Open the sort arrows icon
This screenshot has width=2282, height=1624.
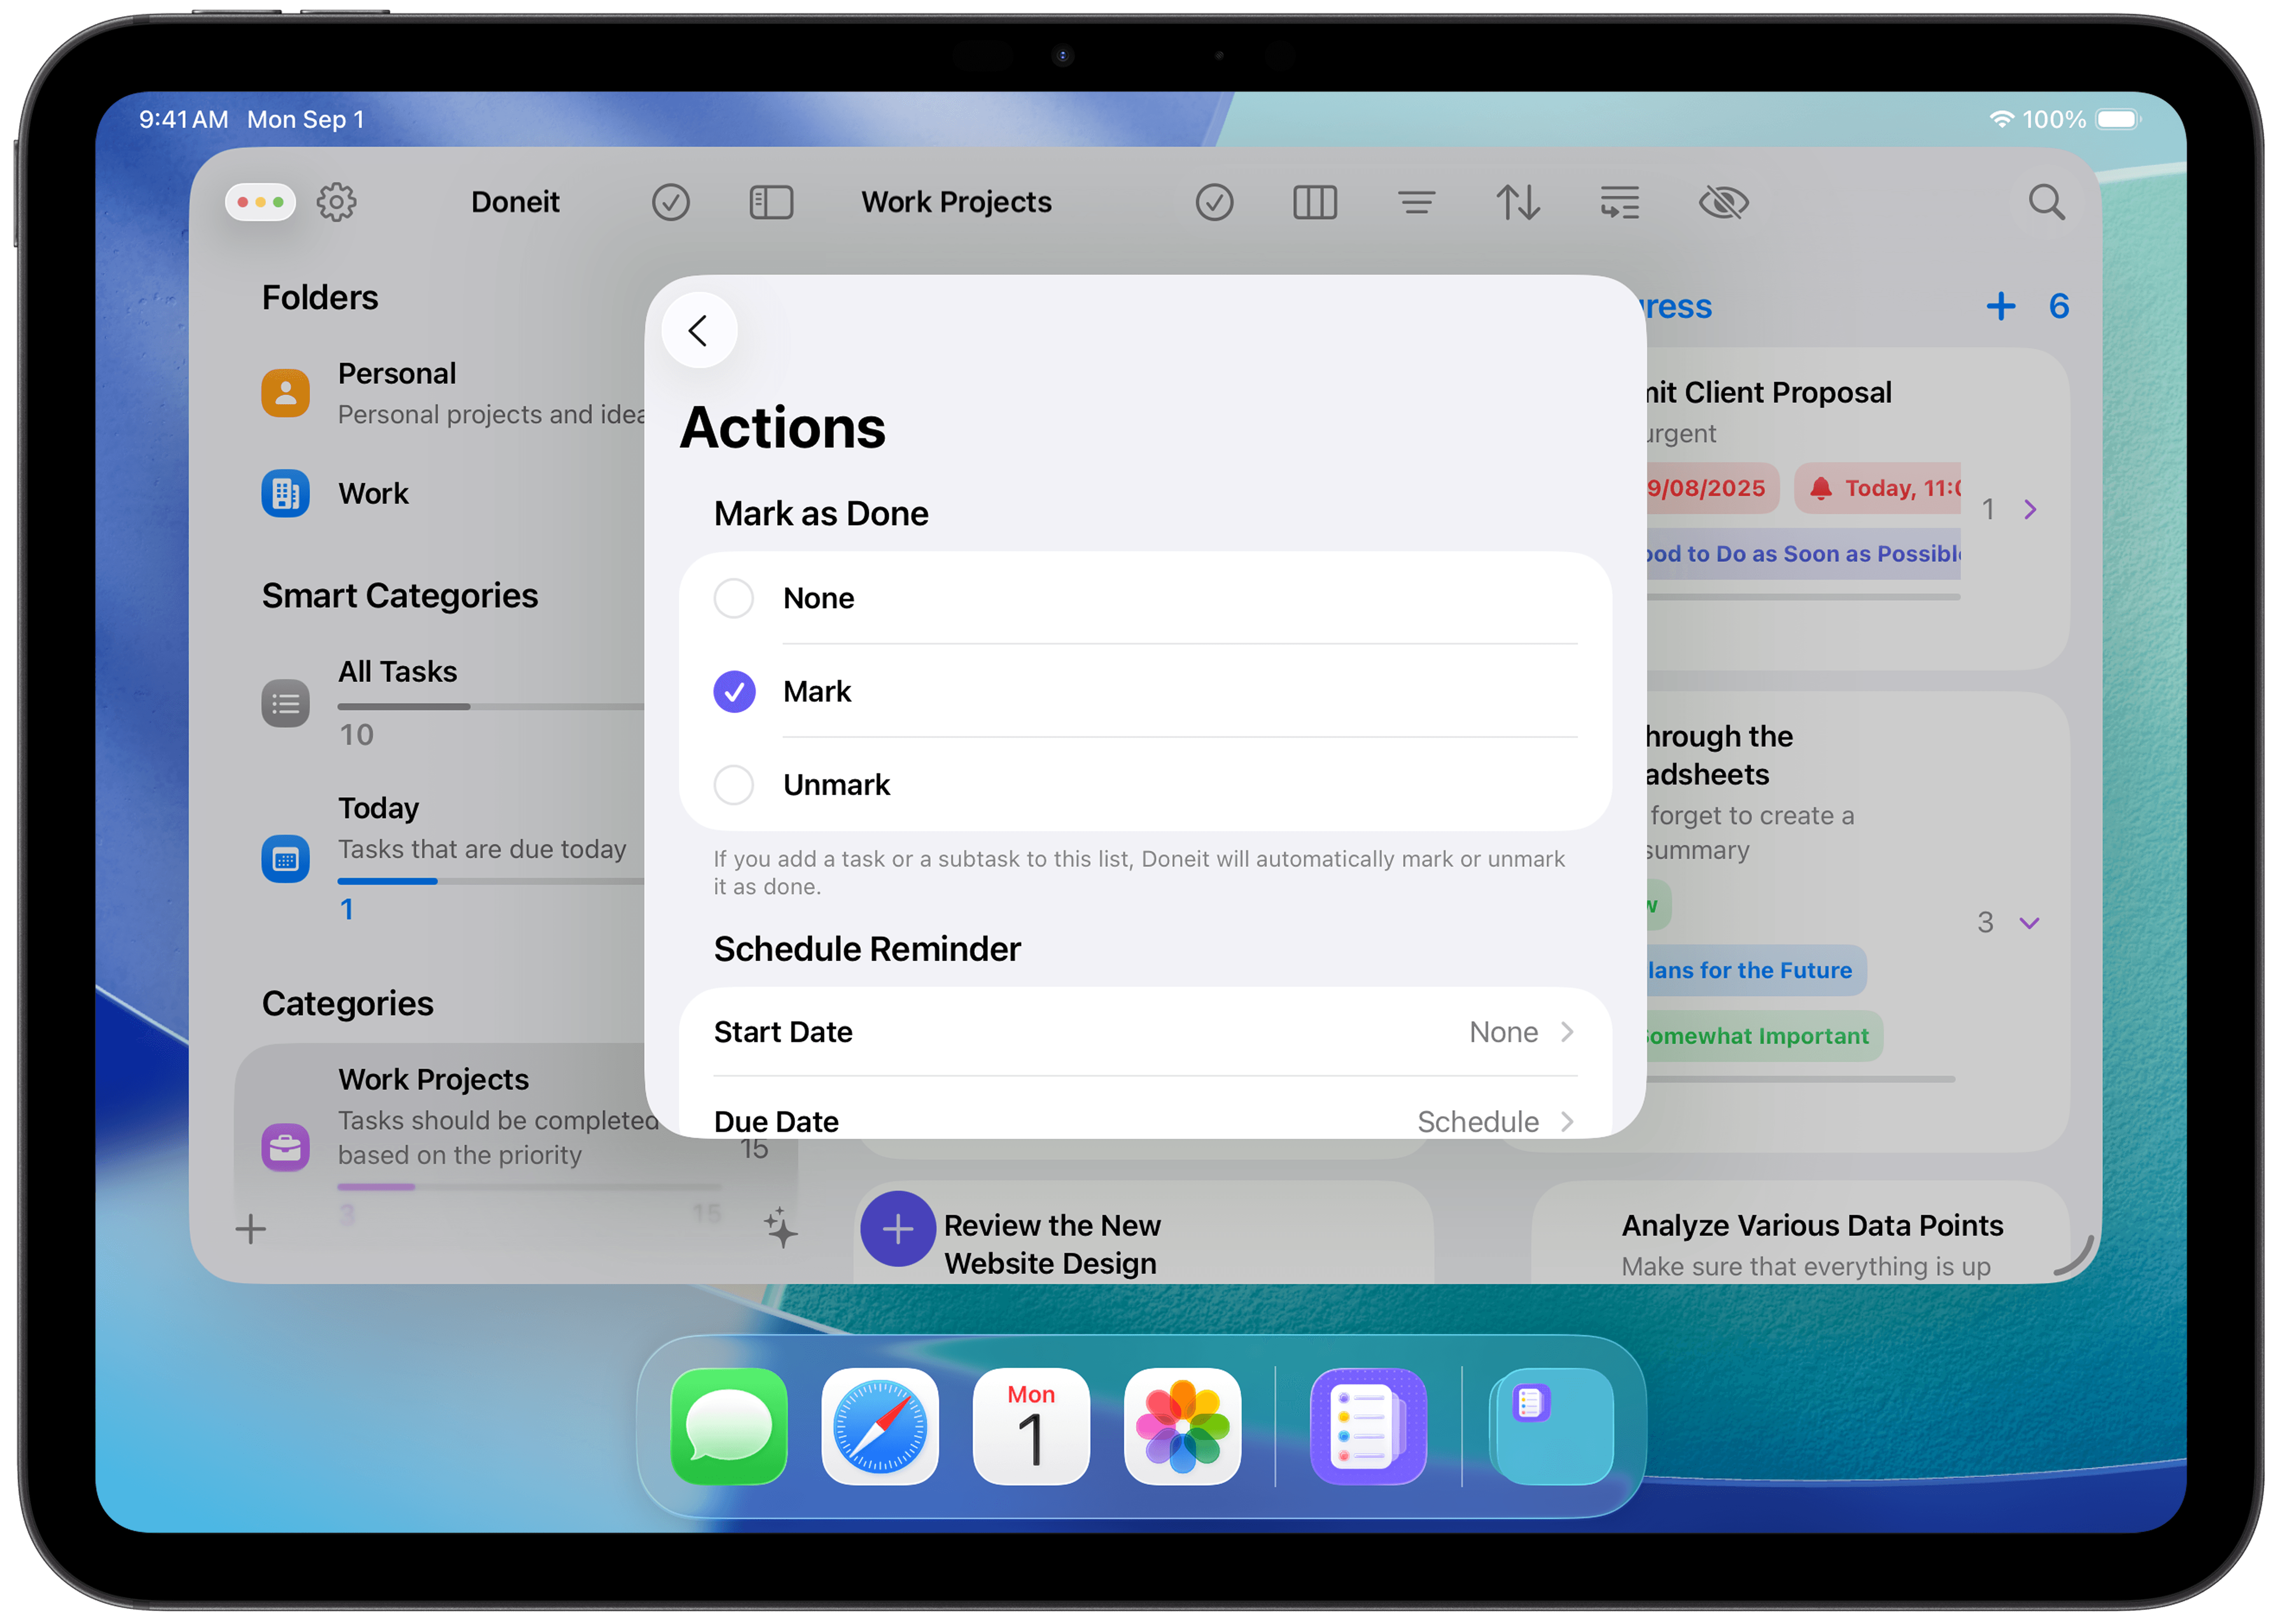tap(1518, 201)
